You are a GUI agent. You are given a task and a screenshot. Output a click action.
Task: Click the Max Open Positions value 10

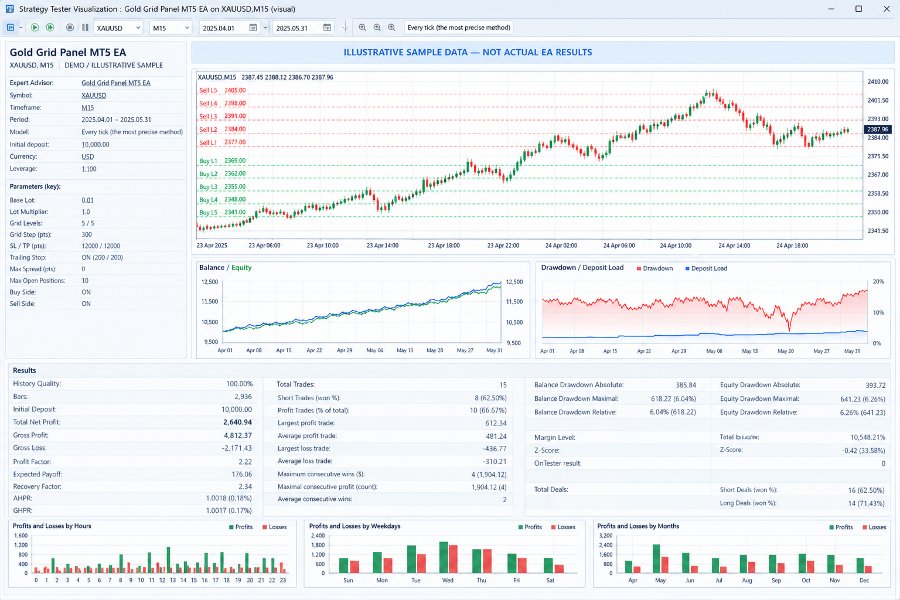85,281
